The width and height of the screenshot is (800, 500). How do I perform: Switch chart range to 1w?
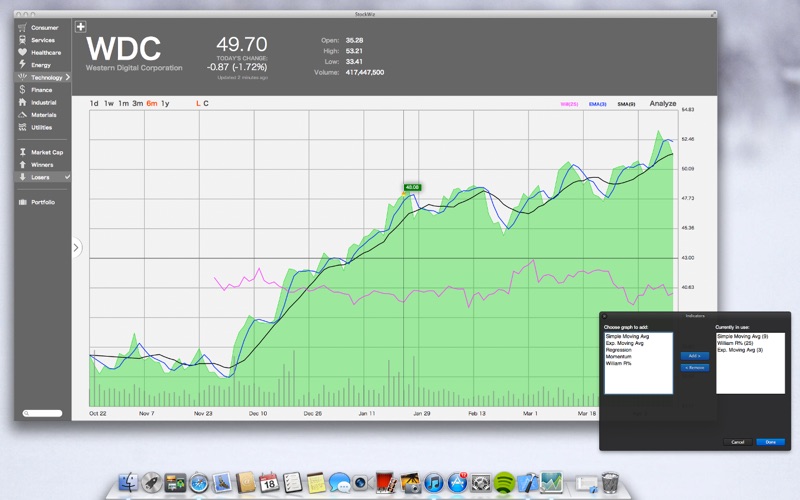(x=109, y=103)
